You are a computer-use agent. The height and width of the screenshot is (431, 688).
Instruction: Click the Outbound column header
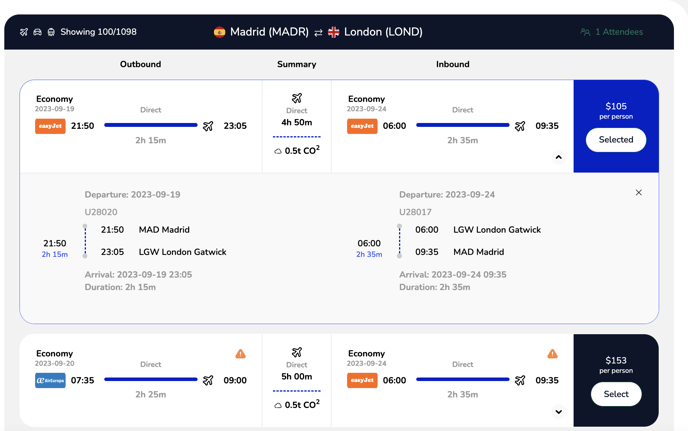click(x=140, y=64)
